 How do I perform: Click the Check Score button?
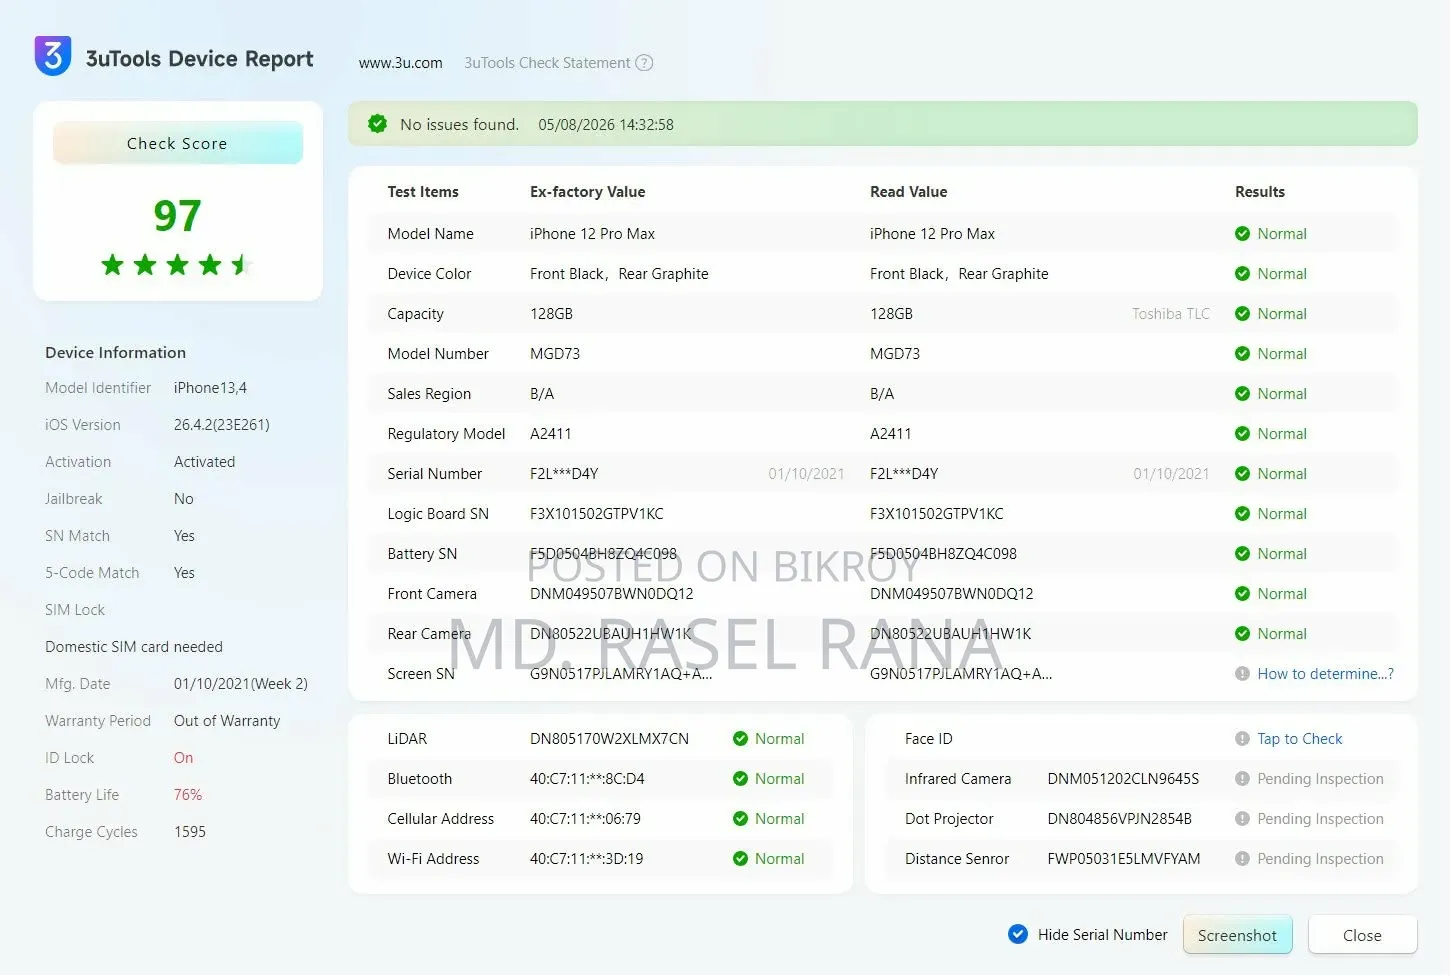pos(177,143)
